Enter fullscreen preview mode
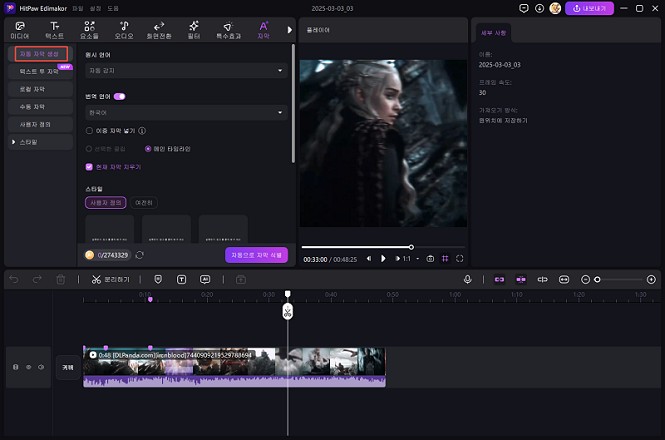The width and height of the screenshot is (665, 440). point(460,258)
